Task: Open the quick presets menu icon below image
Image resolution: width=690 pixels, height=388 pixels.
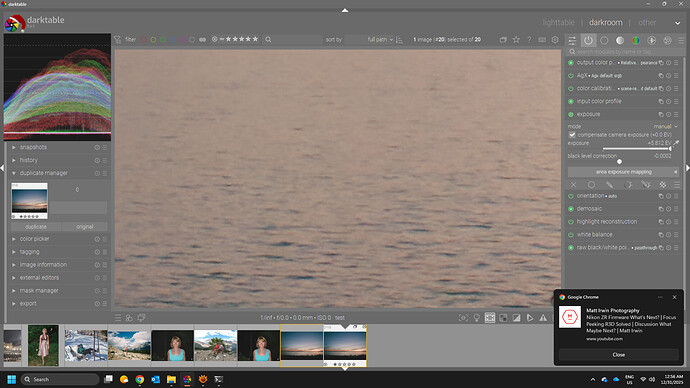Action: [118, 318]
